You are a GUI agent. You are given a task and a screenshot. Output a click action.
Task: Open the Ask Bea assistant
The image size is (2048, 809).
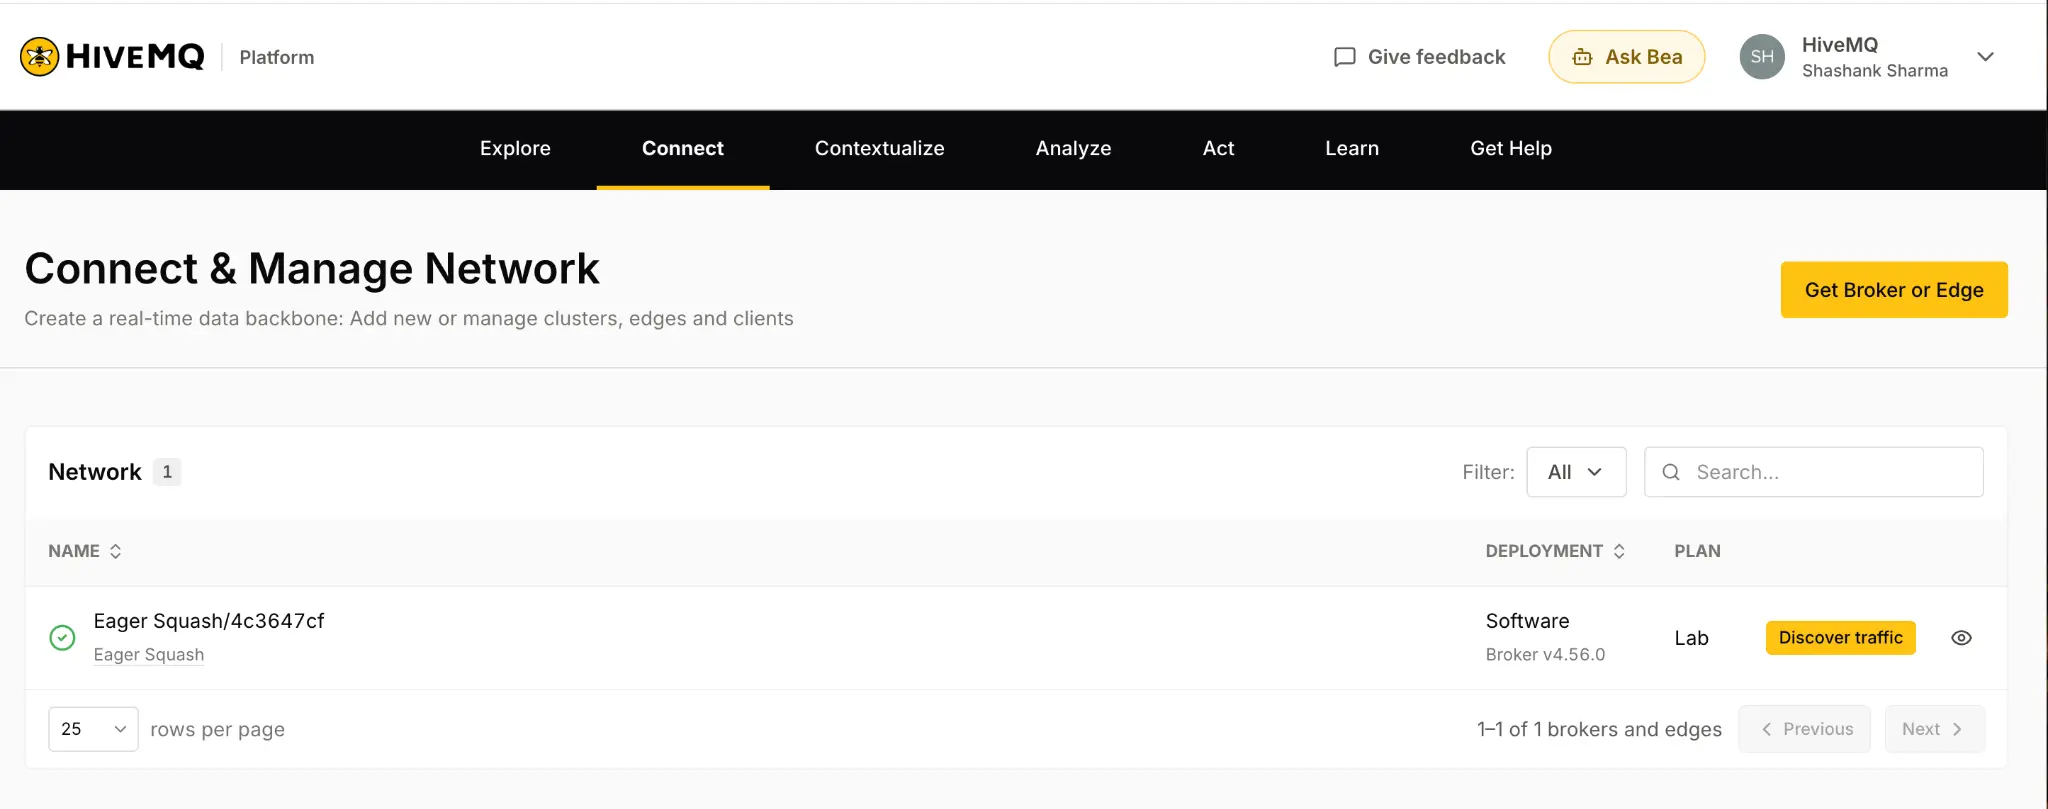point(1627,57)
